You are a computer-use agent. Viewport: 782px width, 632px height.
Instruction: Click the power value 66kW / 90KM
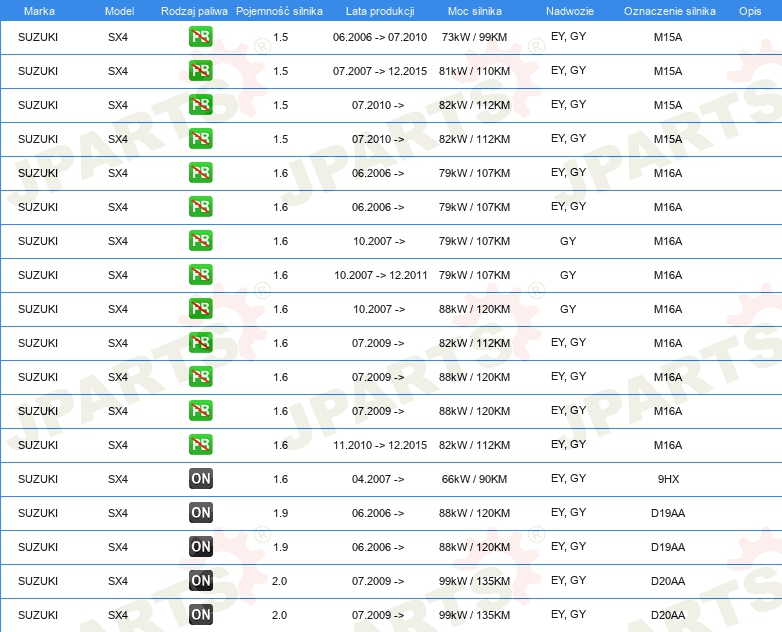(474, 479)
